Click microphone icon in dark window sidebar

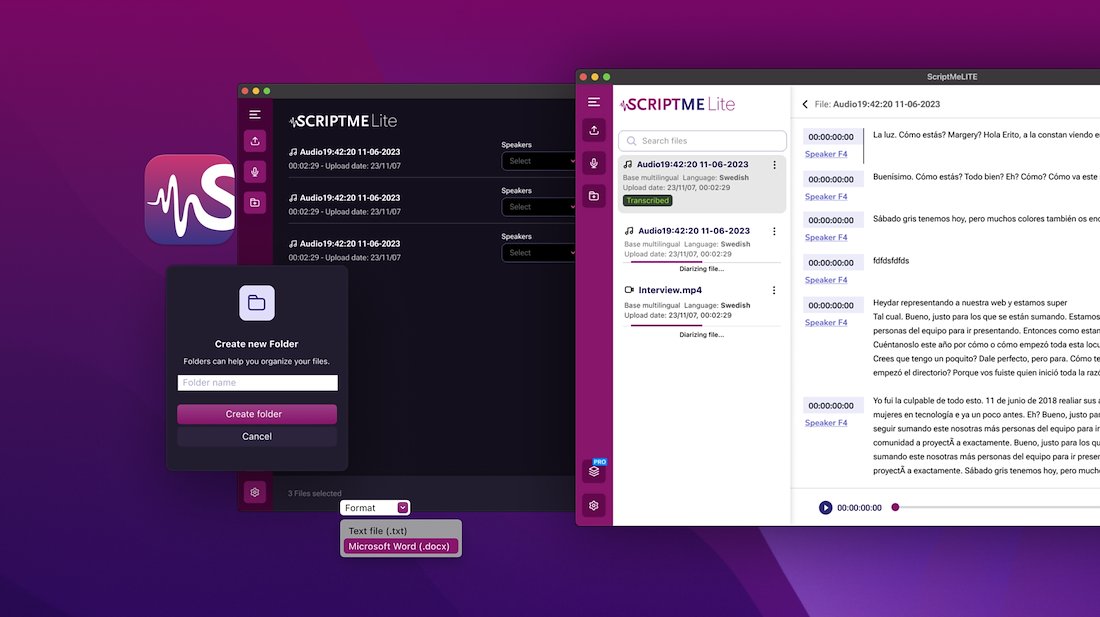click(x=255, y=172)
